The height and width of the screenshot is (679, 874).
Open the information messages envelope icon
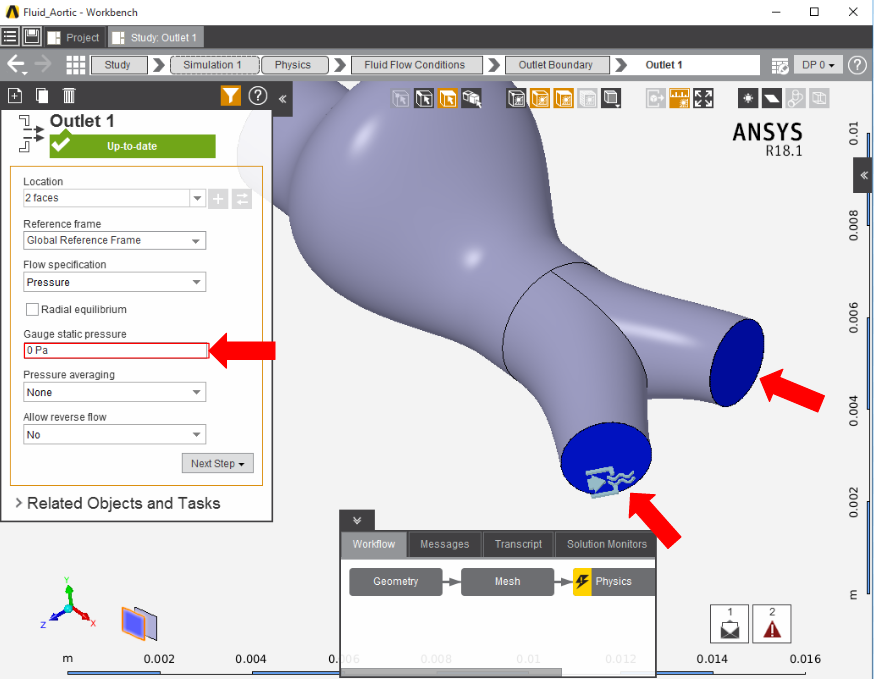pos(730,624)
